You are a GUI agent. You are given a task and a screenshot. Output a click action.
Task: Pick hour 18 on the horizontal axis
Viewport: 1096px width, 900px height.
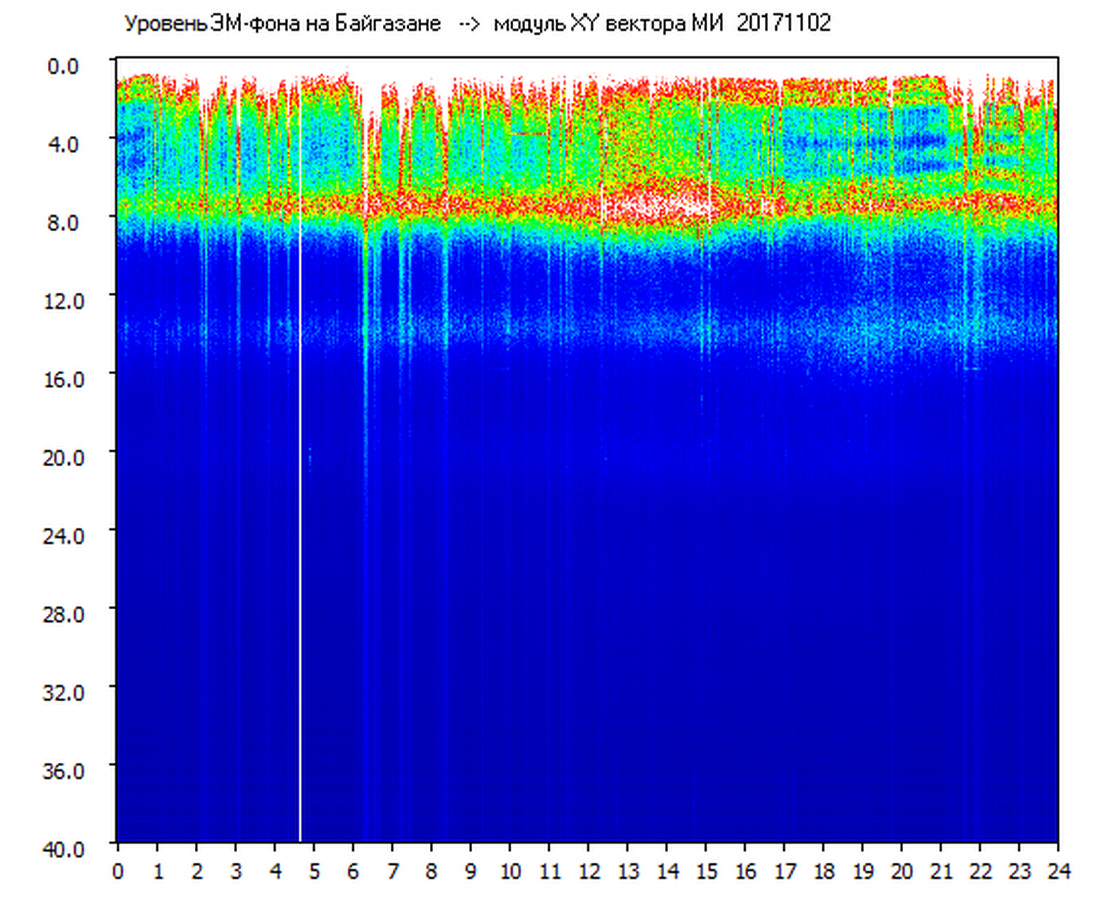pyautogui.click(x=823, y=870)
